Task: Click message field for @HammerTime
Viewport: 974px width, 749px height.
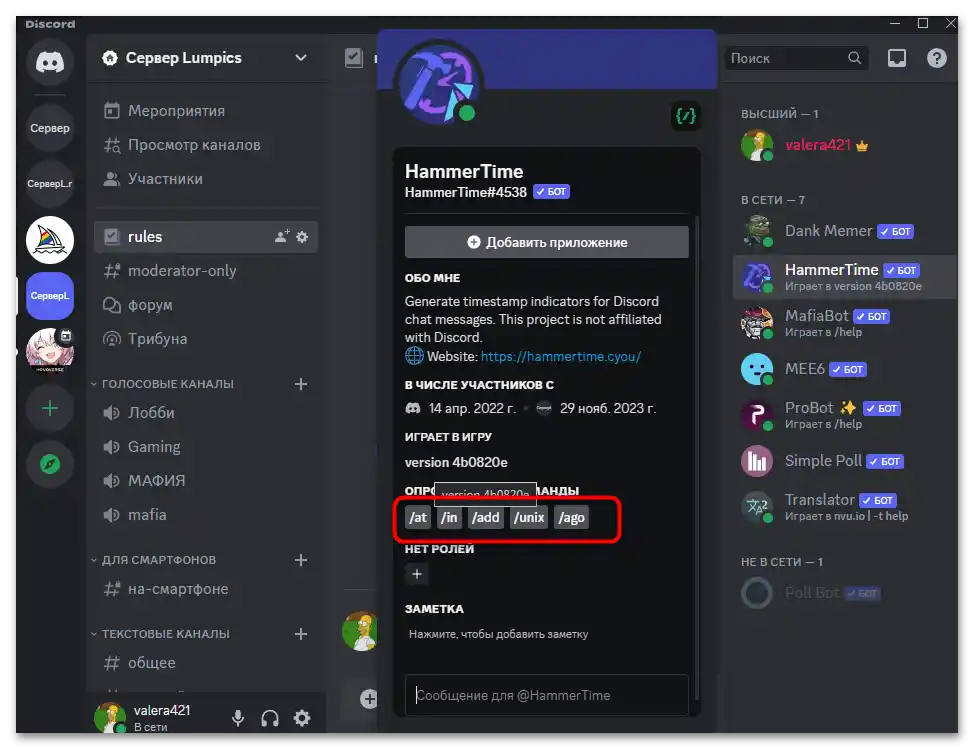Action: [x=547, y=695]
